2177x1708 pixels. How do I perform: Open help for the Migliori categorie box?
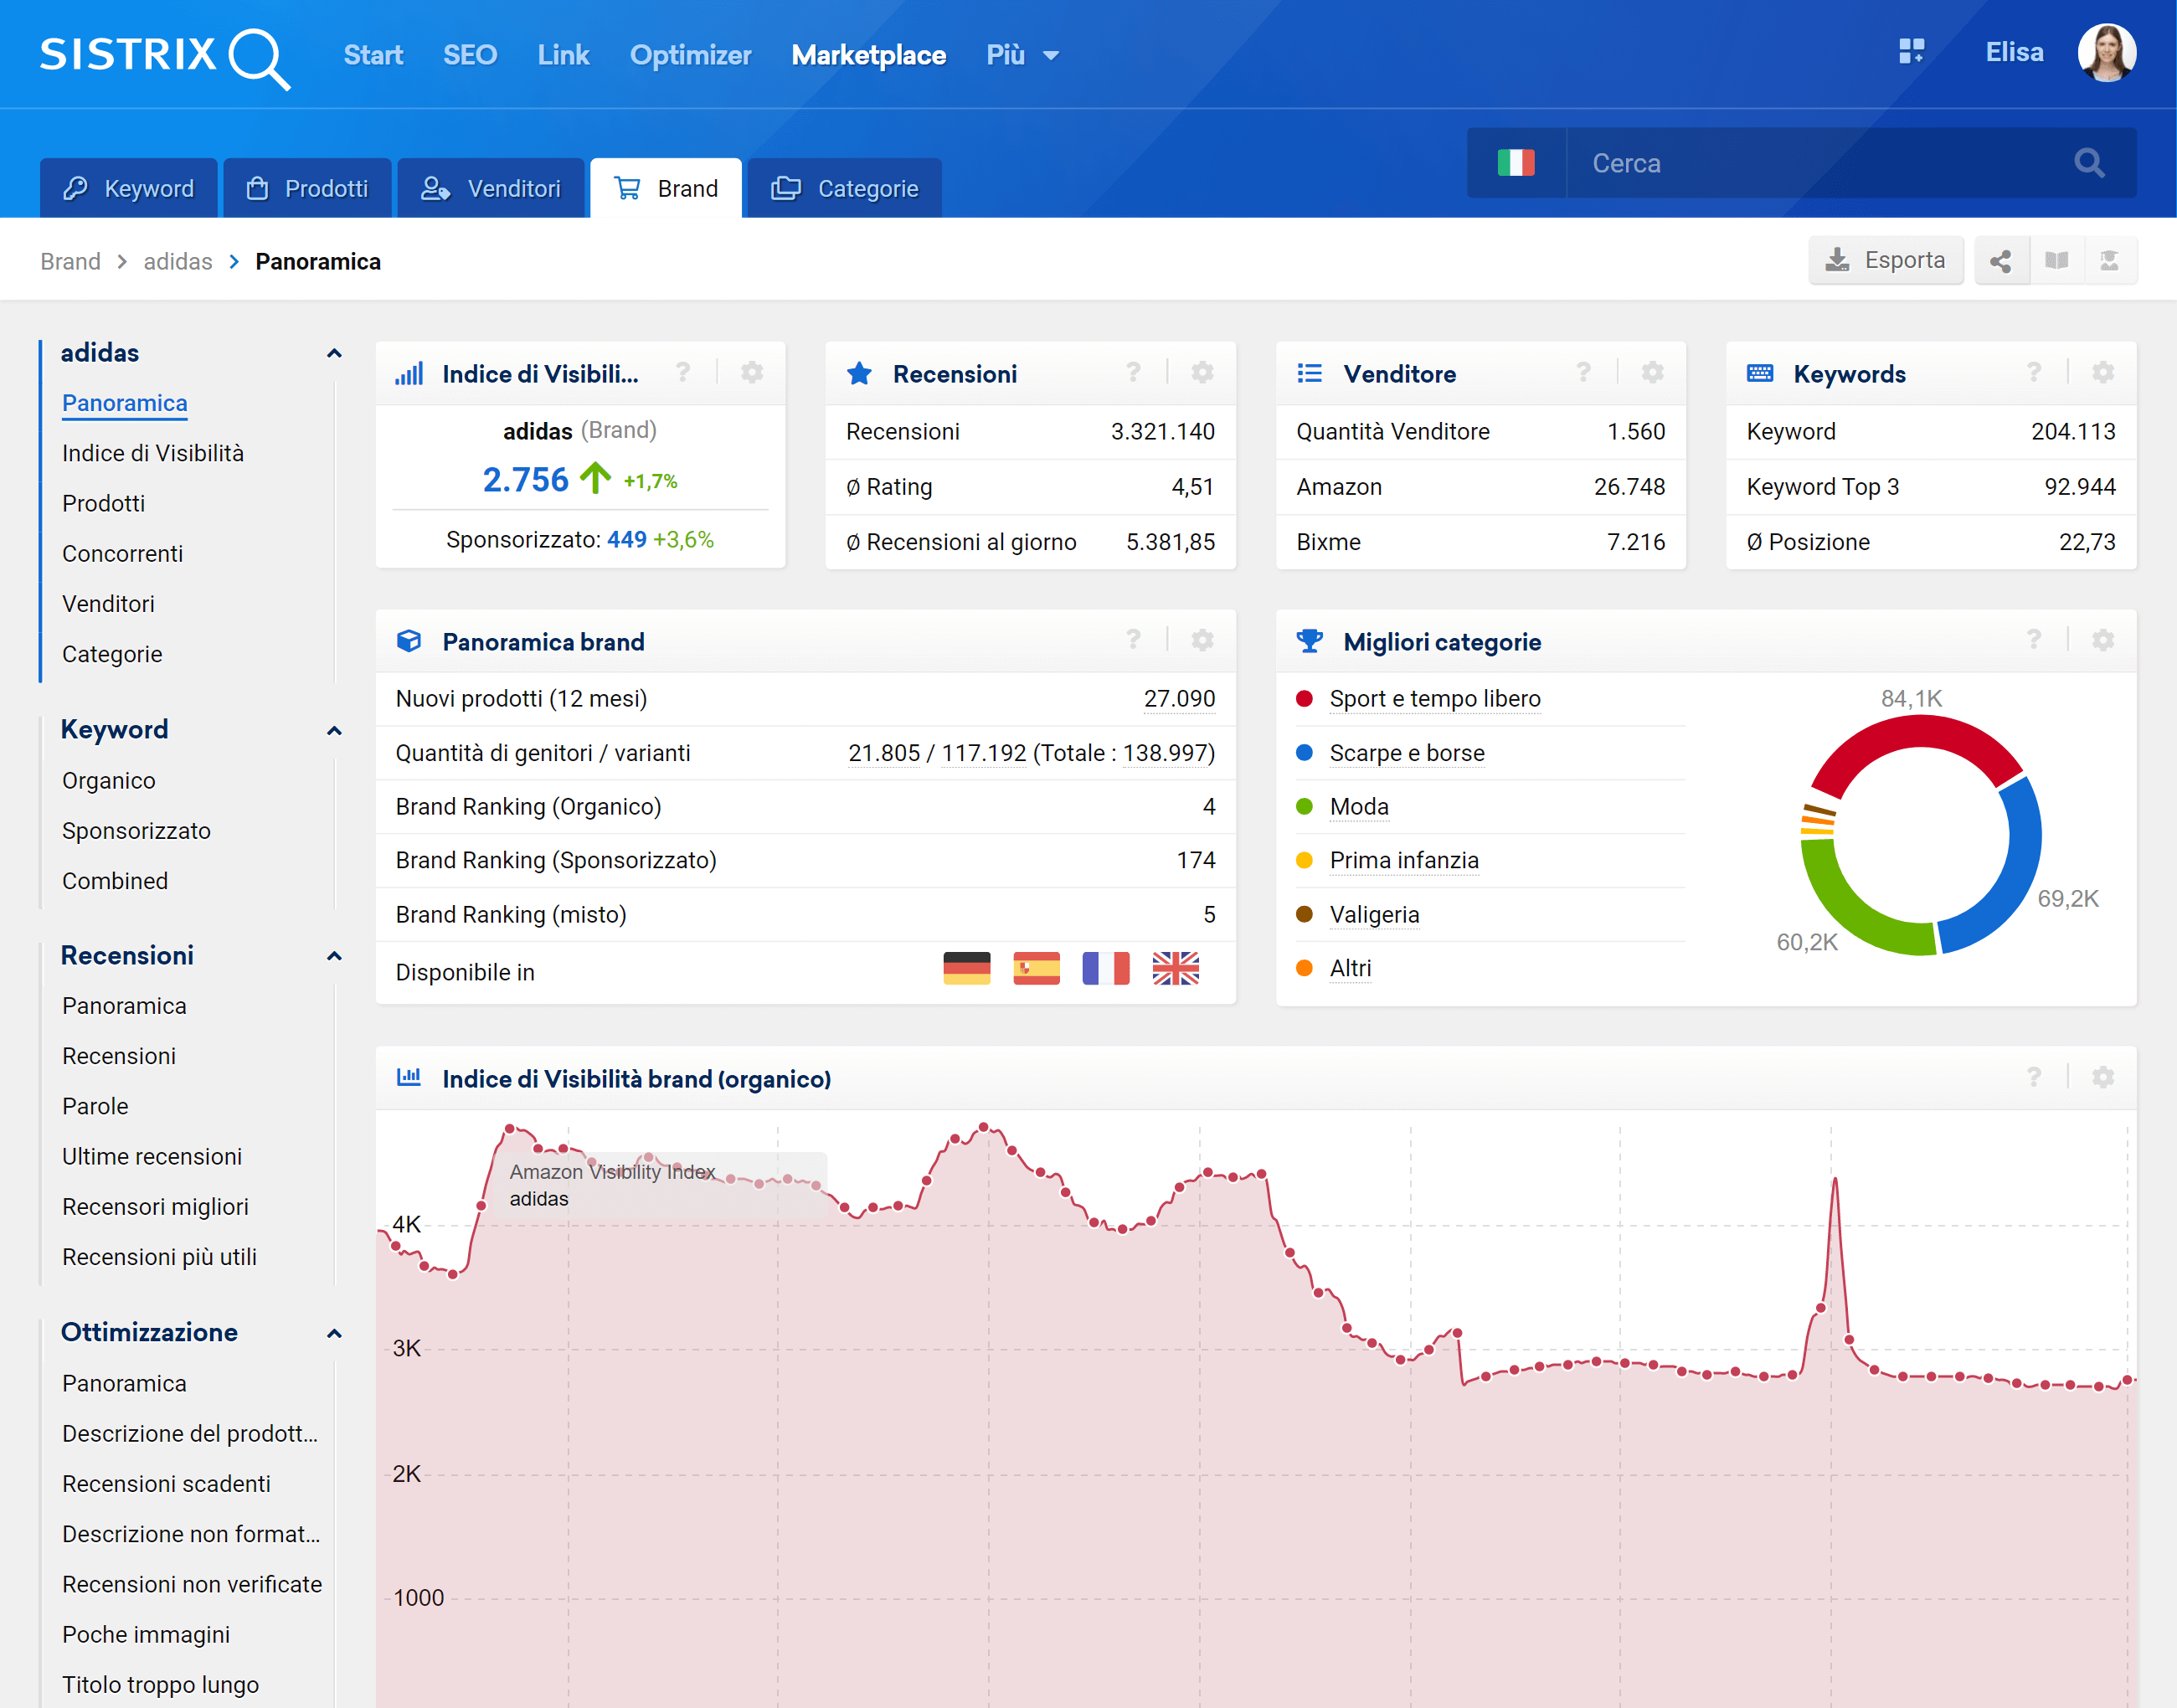2033,640
